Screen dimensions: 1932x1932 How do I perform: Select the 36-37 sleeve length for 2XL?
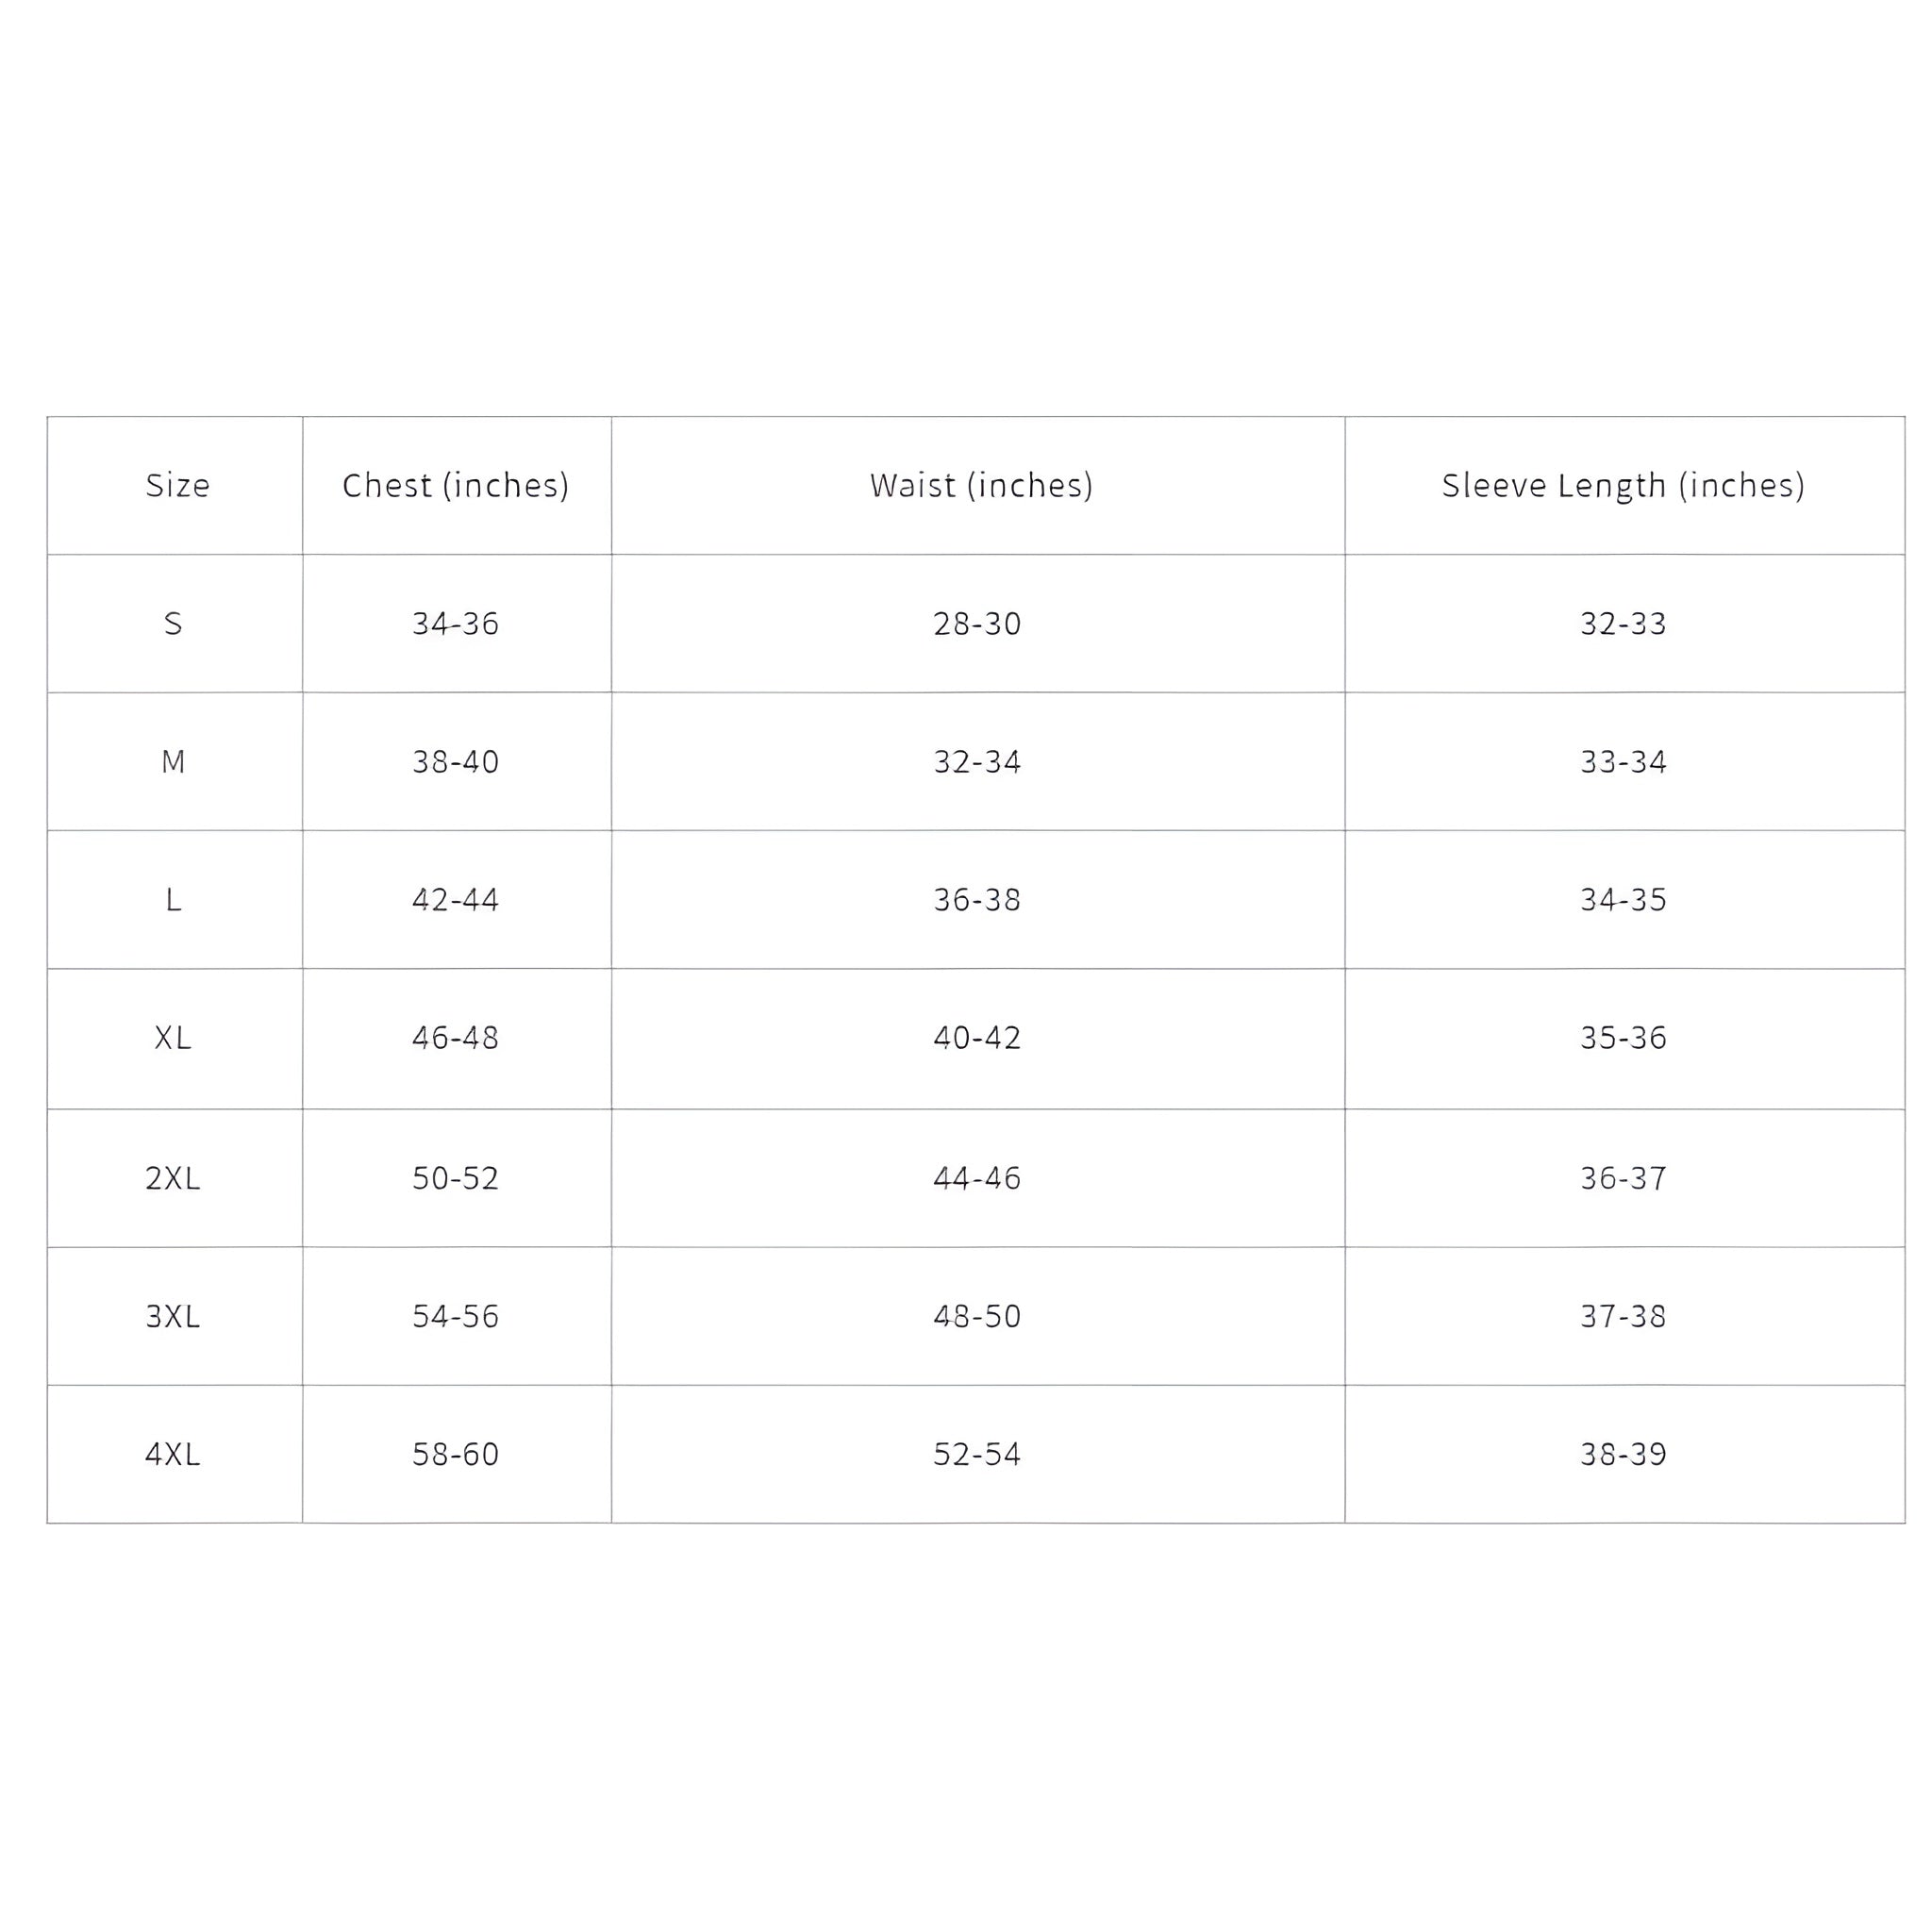(x=1623, y=1178)
